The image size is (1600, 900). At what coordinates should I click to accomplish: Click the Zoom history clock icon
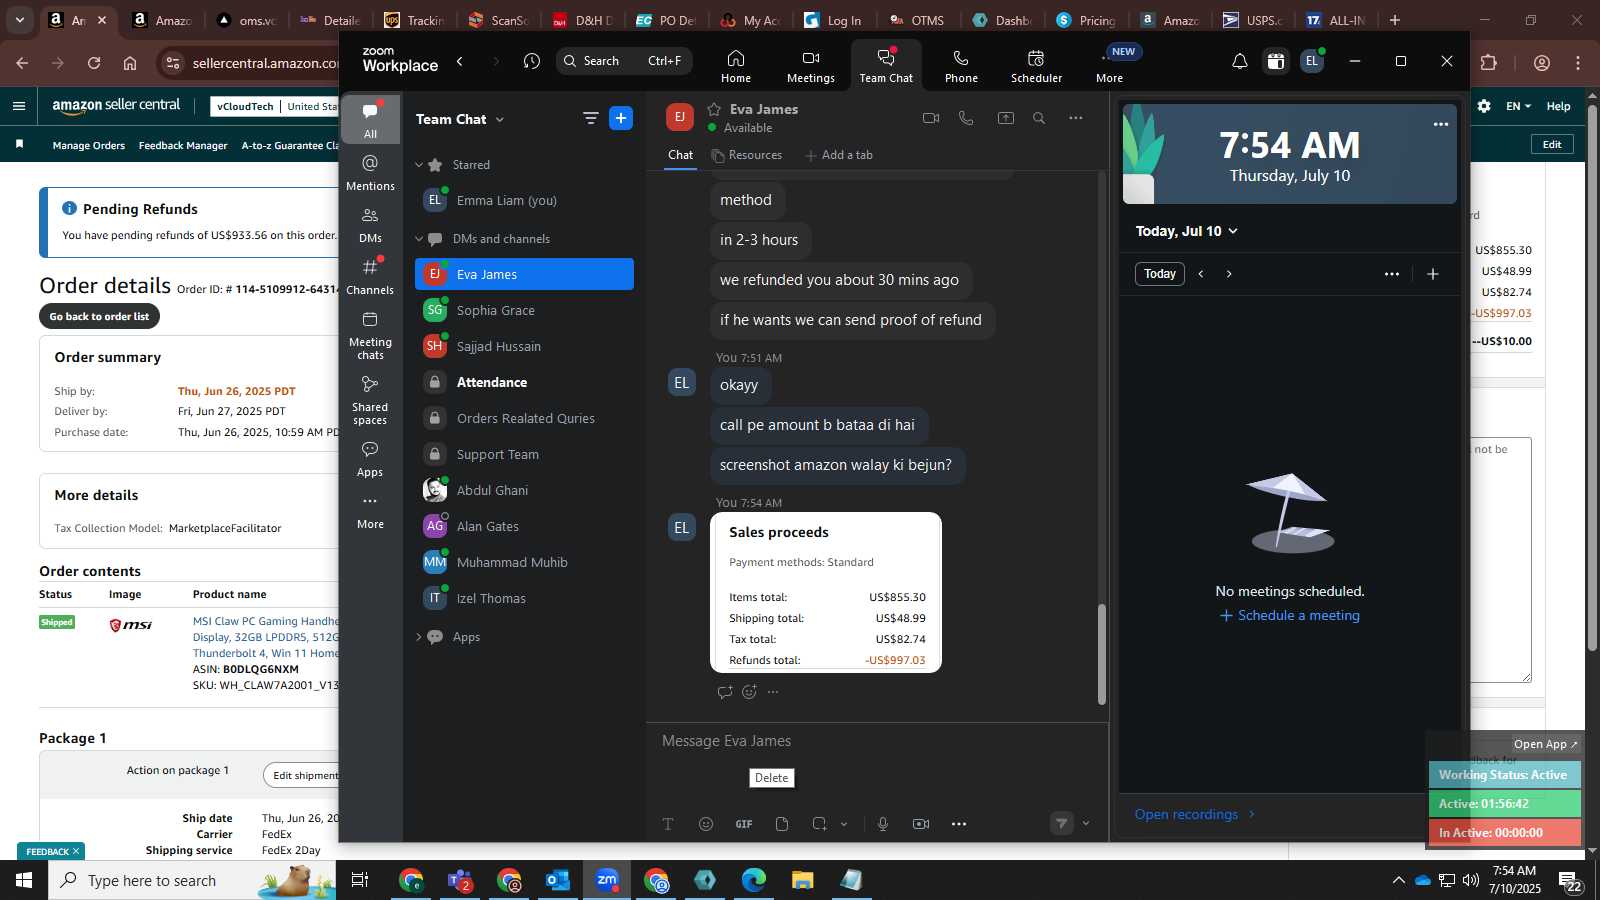point(531,61)
